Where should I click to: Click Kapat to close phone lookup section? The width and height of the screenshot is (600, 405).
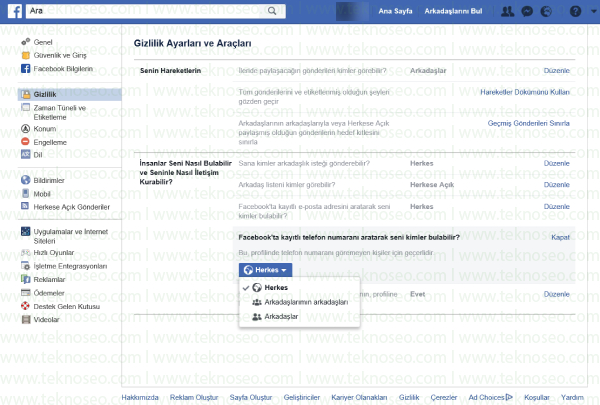coord(561,237)
